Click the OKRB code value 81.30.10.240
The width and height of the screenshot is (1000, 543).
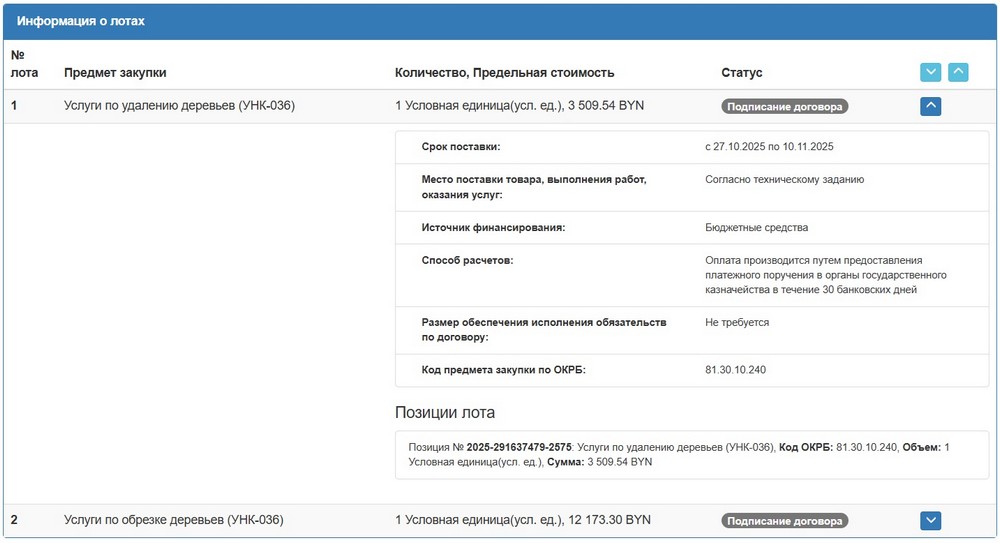coord(735,370)
